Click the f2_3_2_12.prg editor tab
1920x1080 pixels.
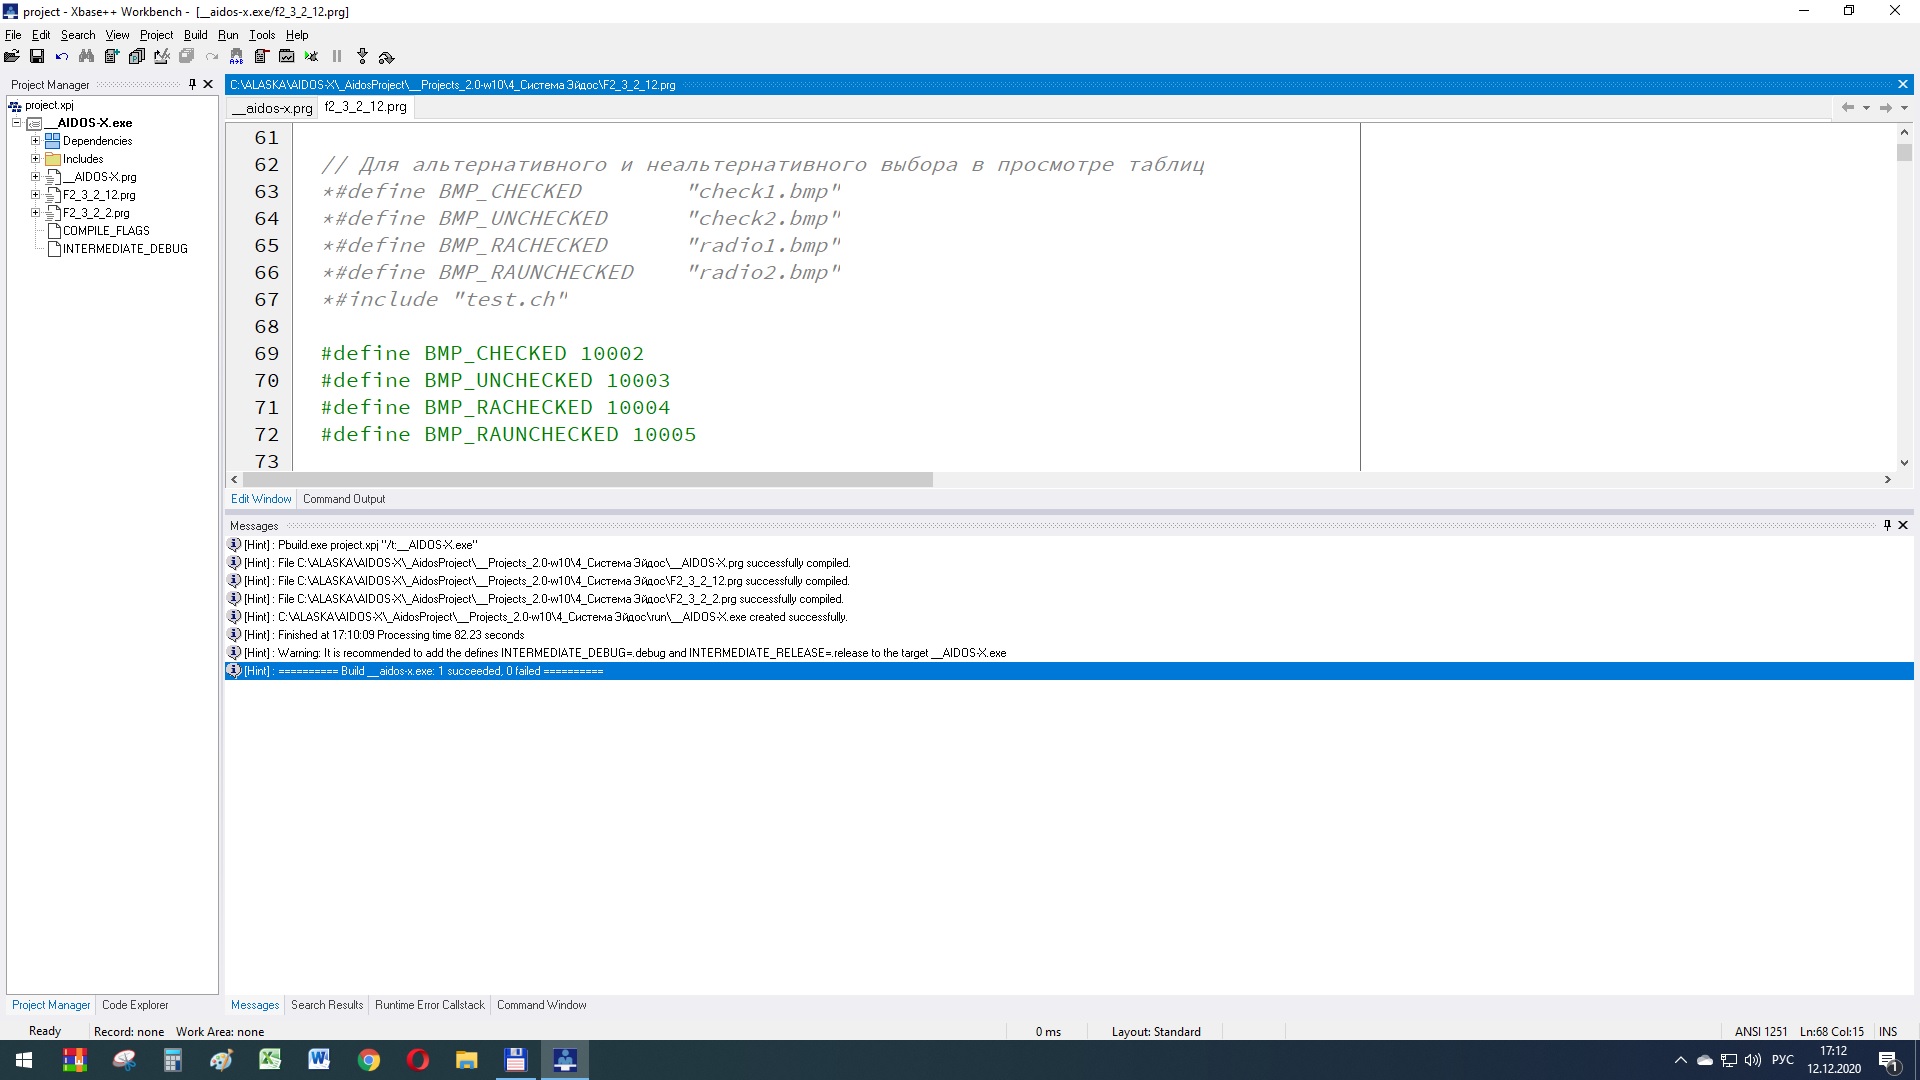tap(365, 107)
